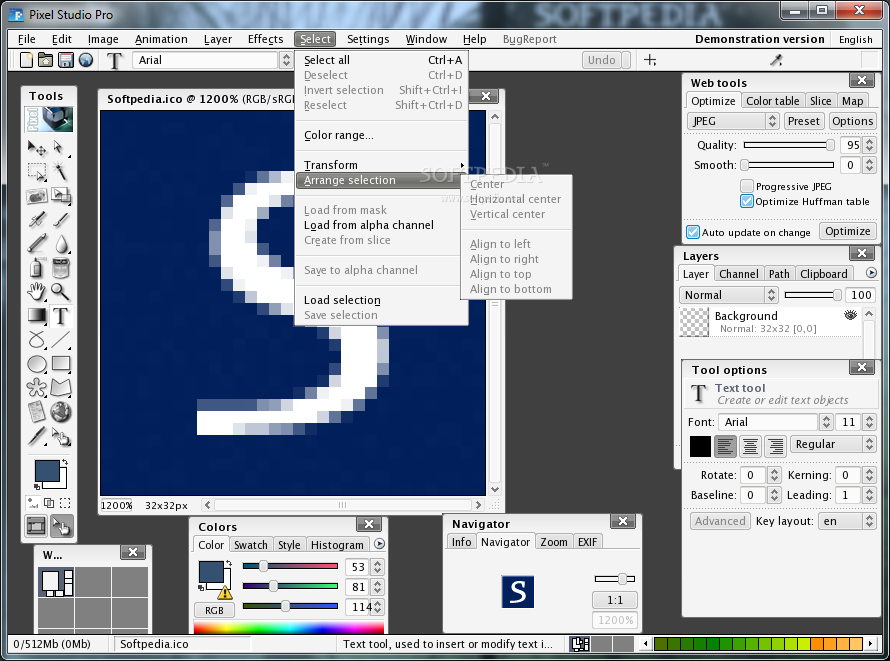Open the Effects menu
890x661 pixels.
click(265, 39)
